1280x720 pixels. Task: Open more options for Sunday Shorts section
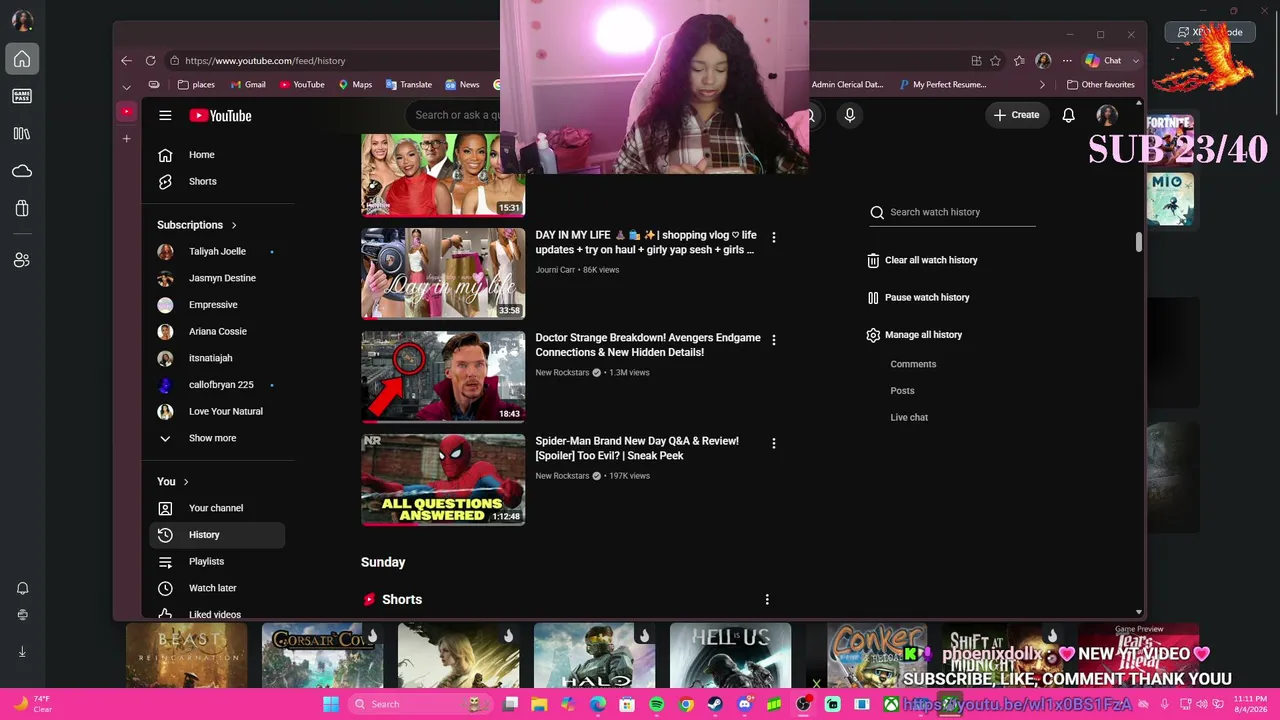767,599
